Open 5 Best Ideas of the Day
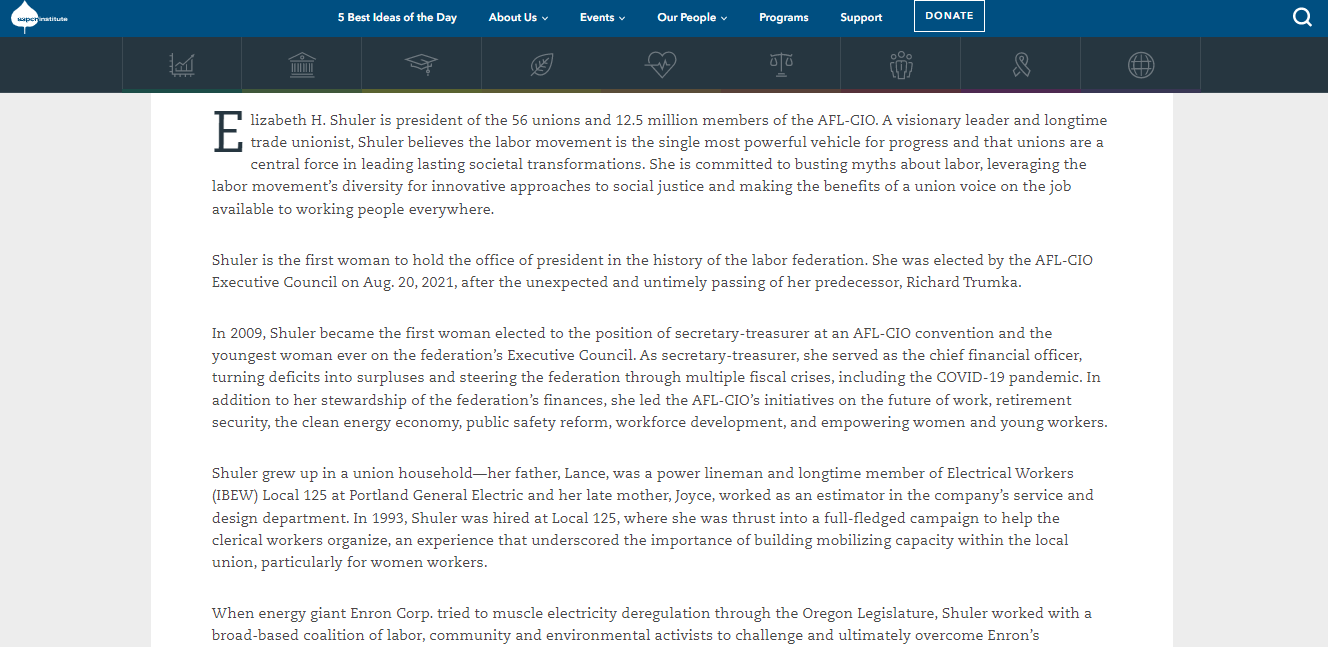The height and width of the screenshot is (647, 1328). click(x=397, y=17)
